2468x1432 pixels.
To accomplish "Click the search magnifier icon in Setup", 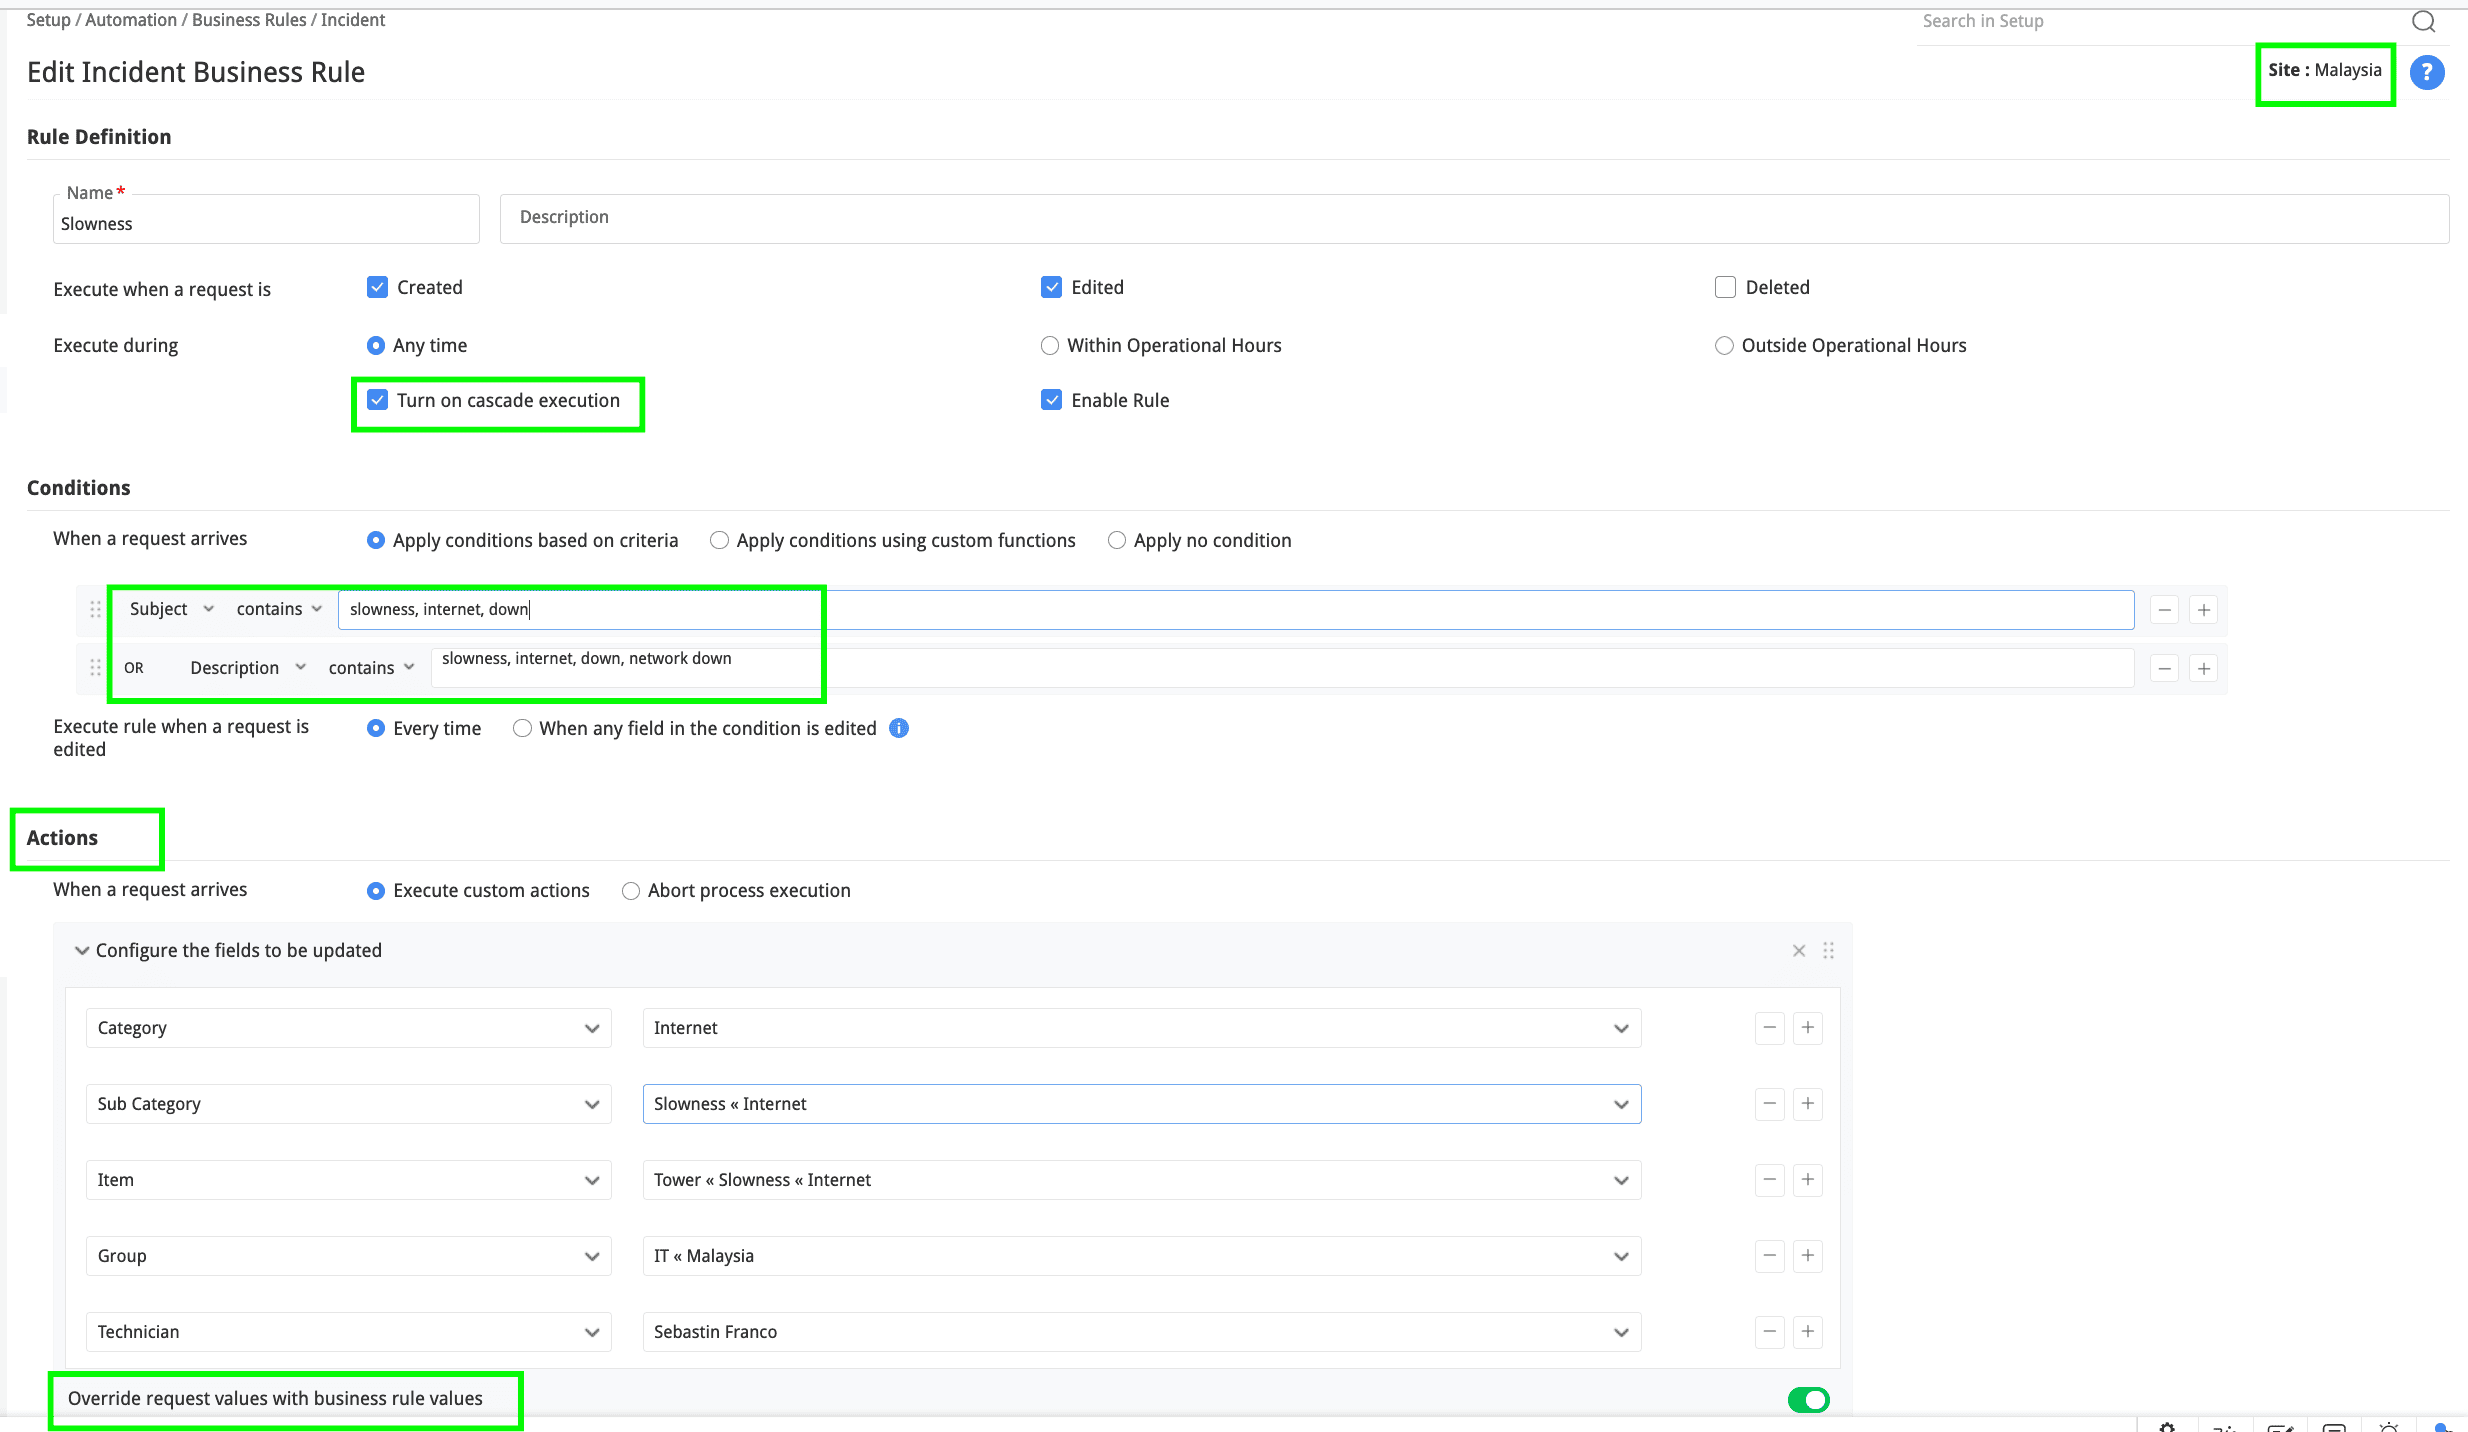I will (2423, 21).
